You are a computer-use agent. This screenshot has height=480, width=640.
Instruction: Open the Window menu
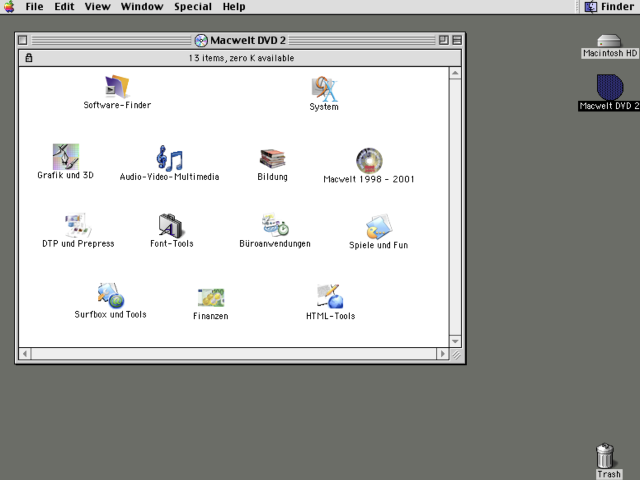tap(142, 7)
